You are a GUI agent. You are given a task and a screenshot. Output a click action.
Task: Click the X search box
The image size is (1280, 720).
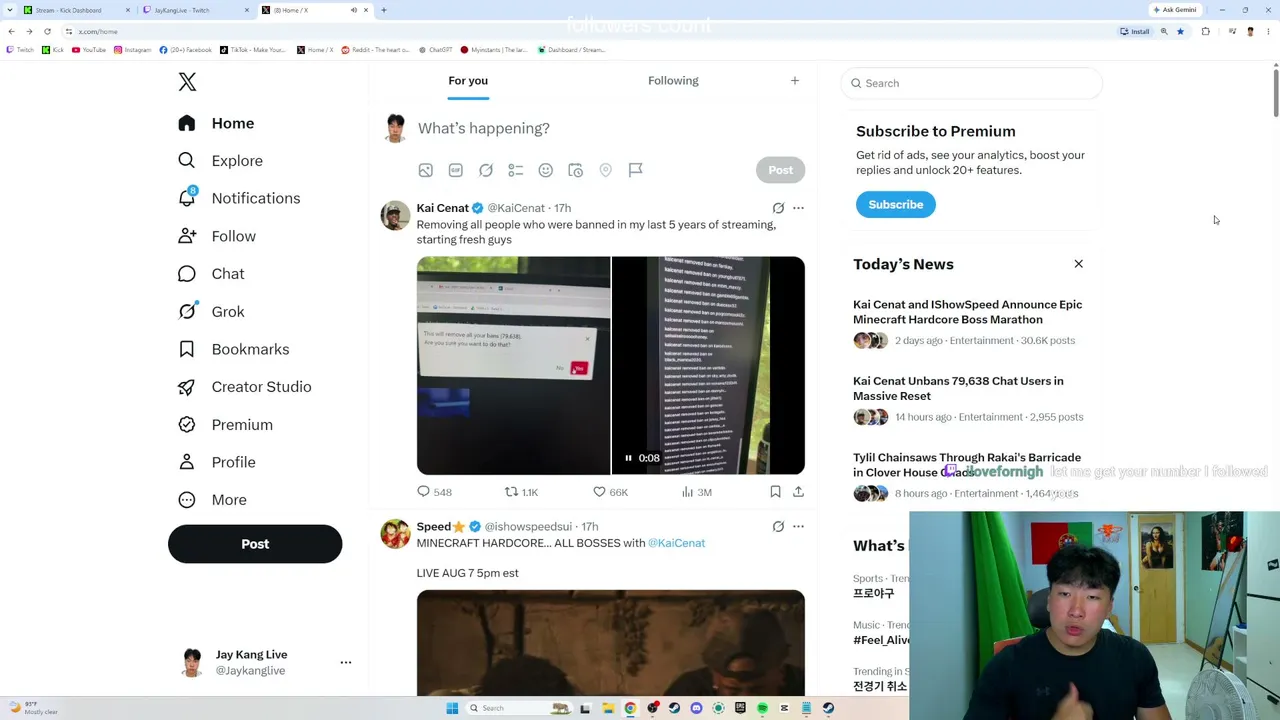click(x=972, y=83)
